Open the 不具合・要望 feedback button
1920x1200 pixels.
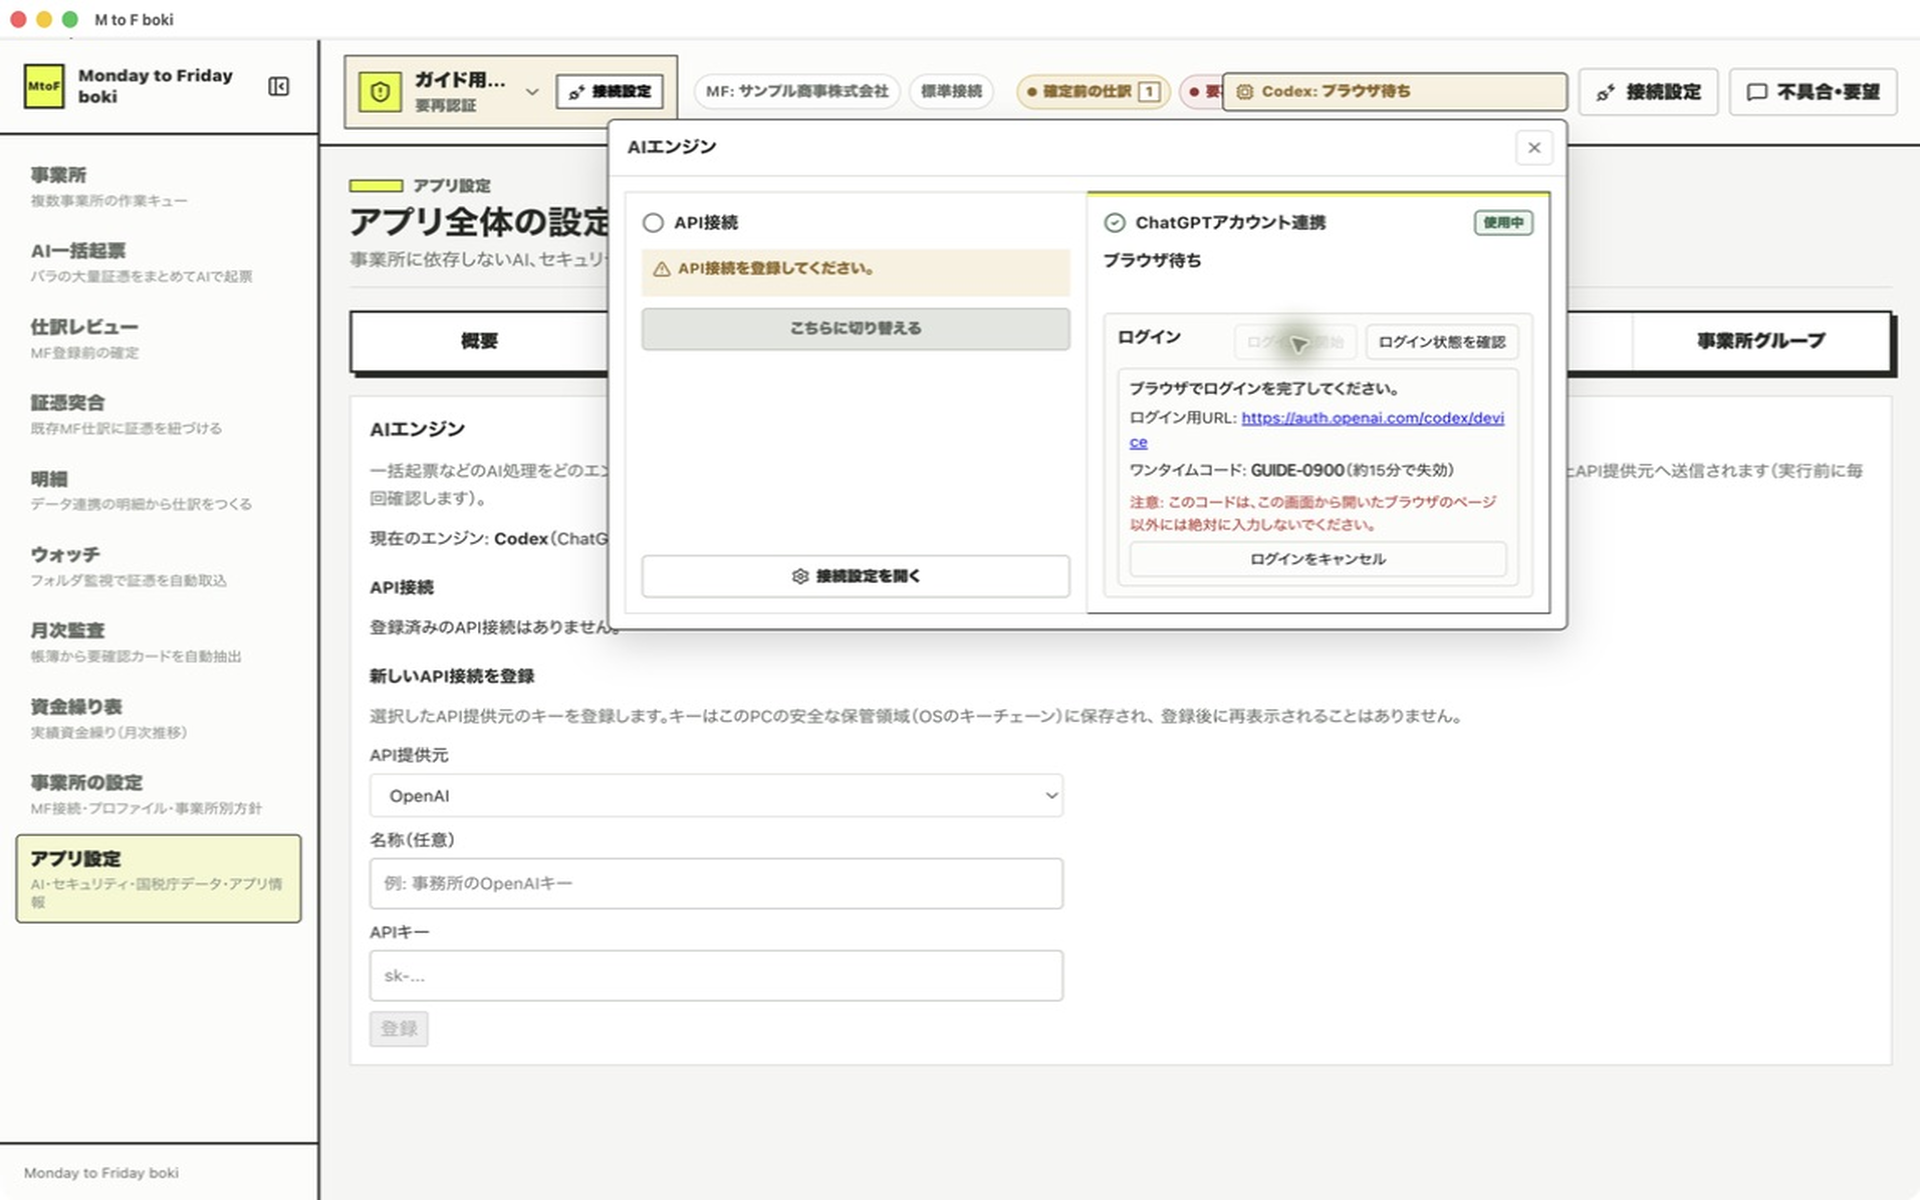coord(1812,92)
